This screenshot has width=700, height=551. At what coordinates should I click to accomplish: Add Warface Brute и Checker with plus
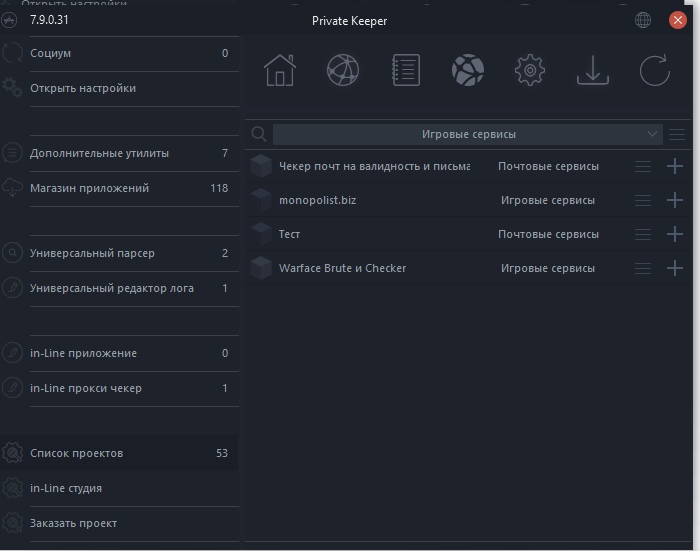[x=675, y=268]
